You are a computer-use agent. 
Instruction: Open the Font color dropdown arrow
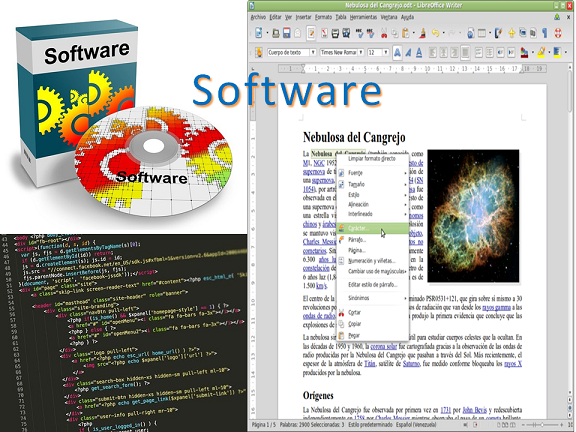533,53
